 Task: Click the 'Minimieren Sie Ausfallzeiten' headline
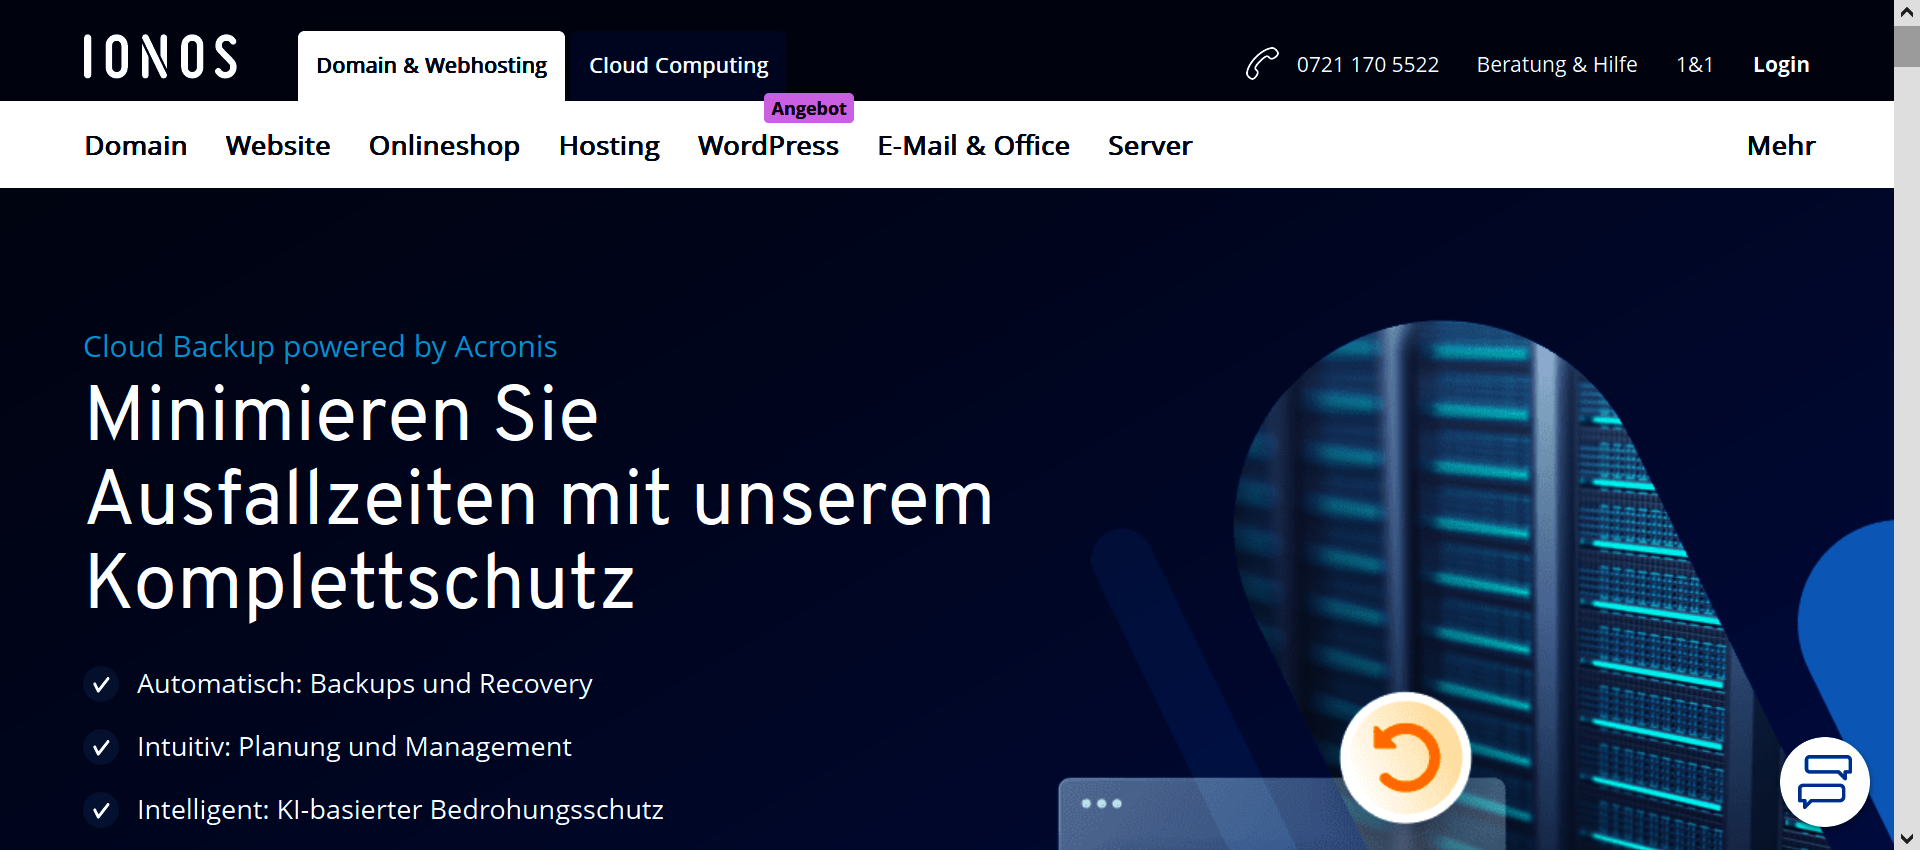click(540, 498)
